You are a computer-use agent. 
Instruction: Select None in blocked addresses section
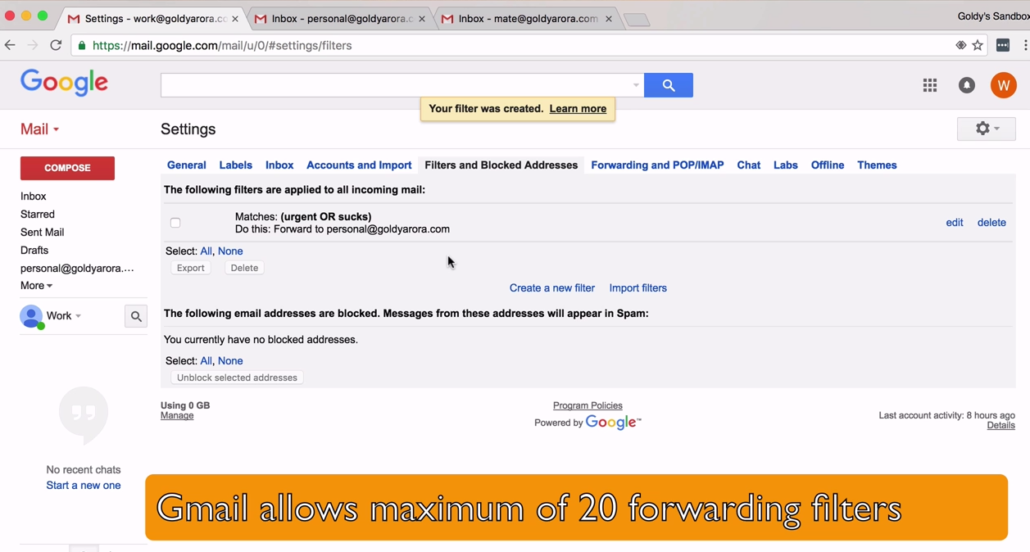point(230,361)
